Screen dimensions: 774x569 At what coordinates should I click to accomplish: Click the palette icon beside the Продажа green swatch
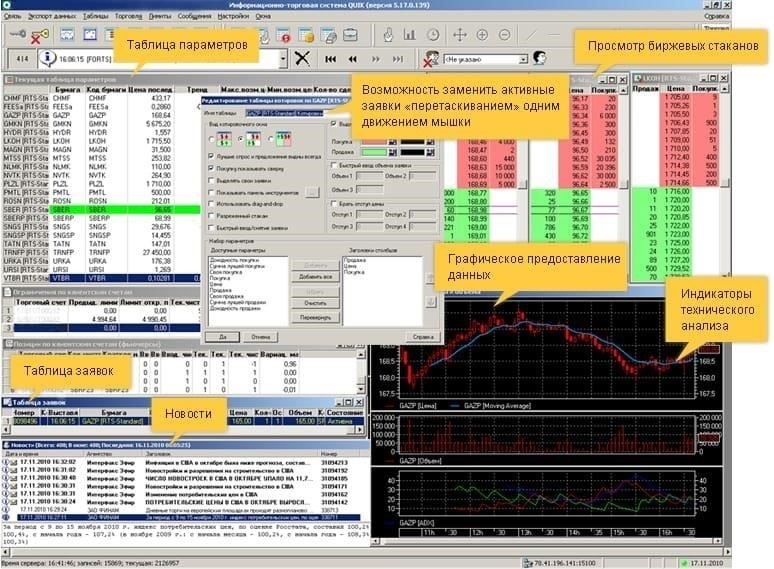pos(393,152)
